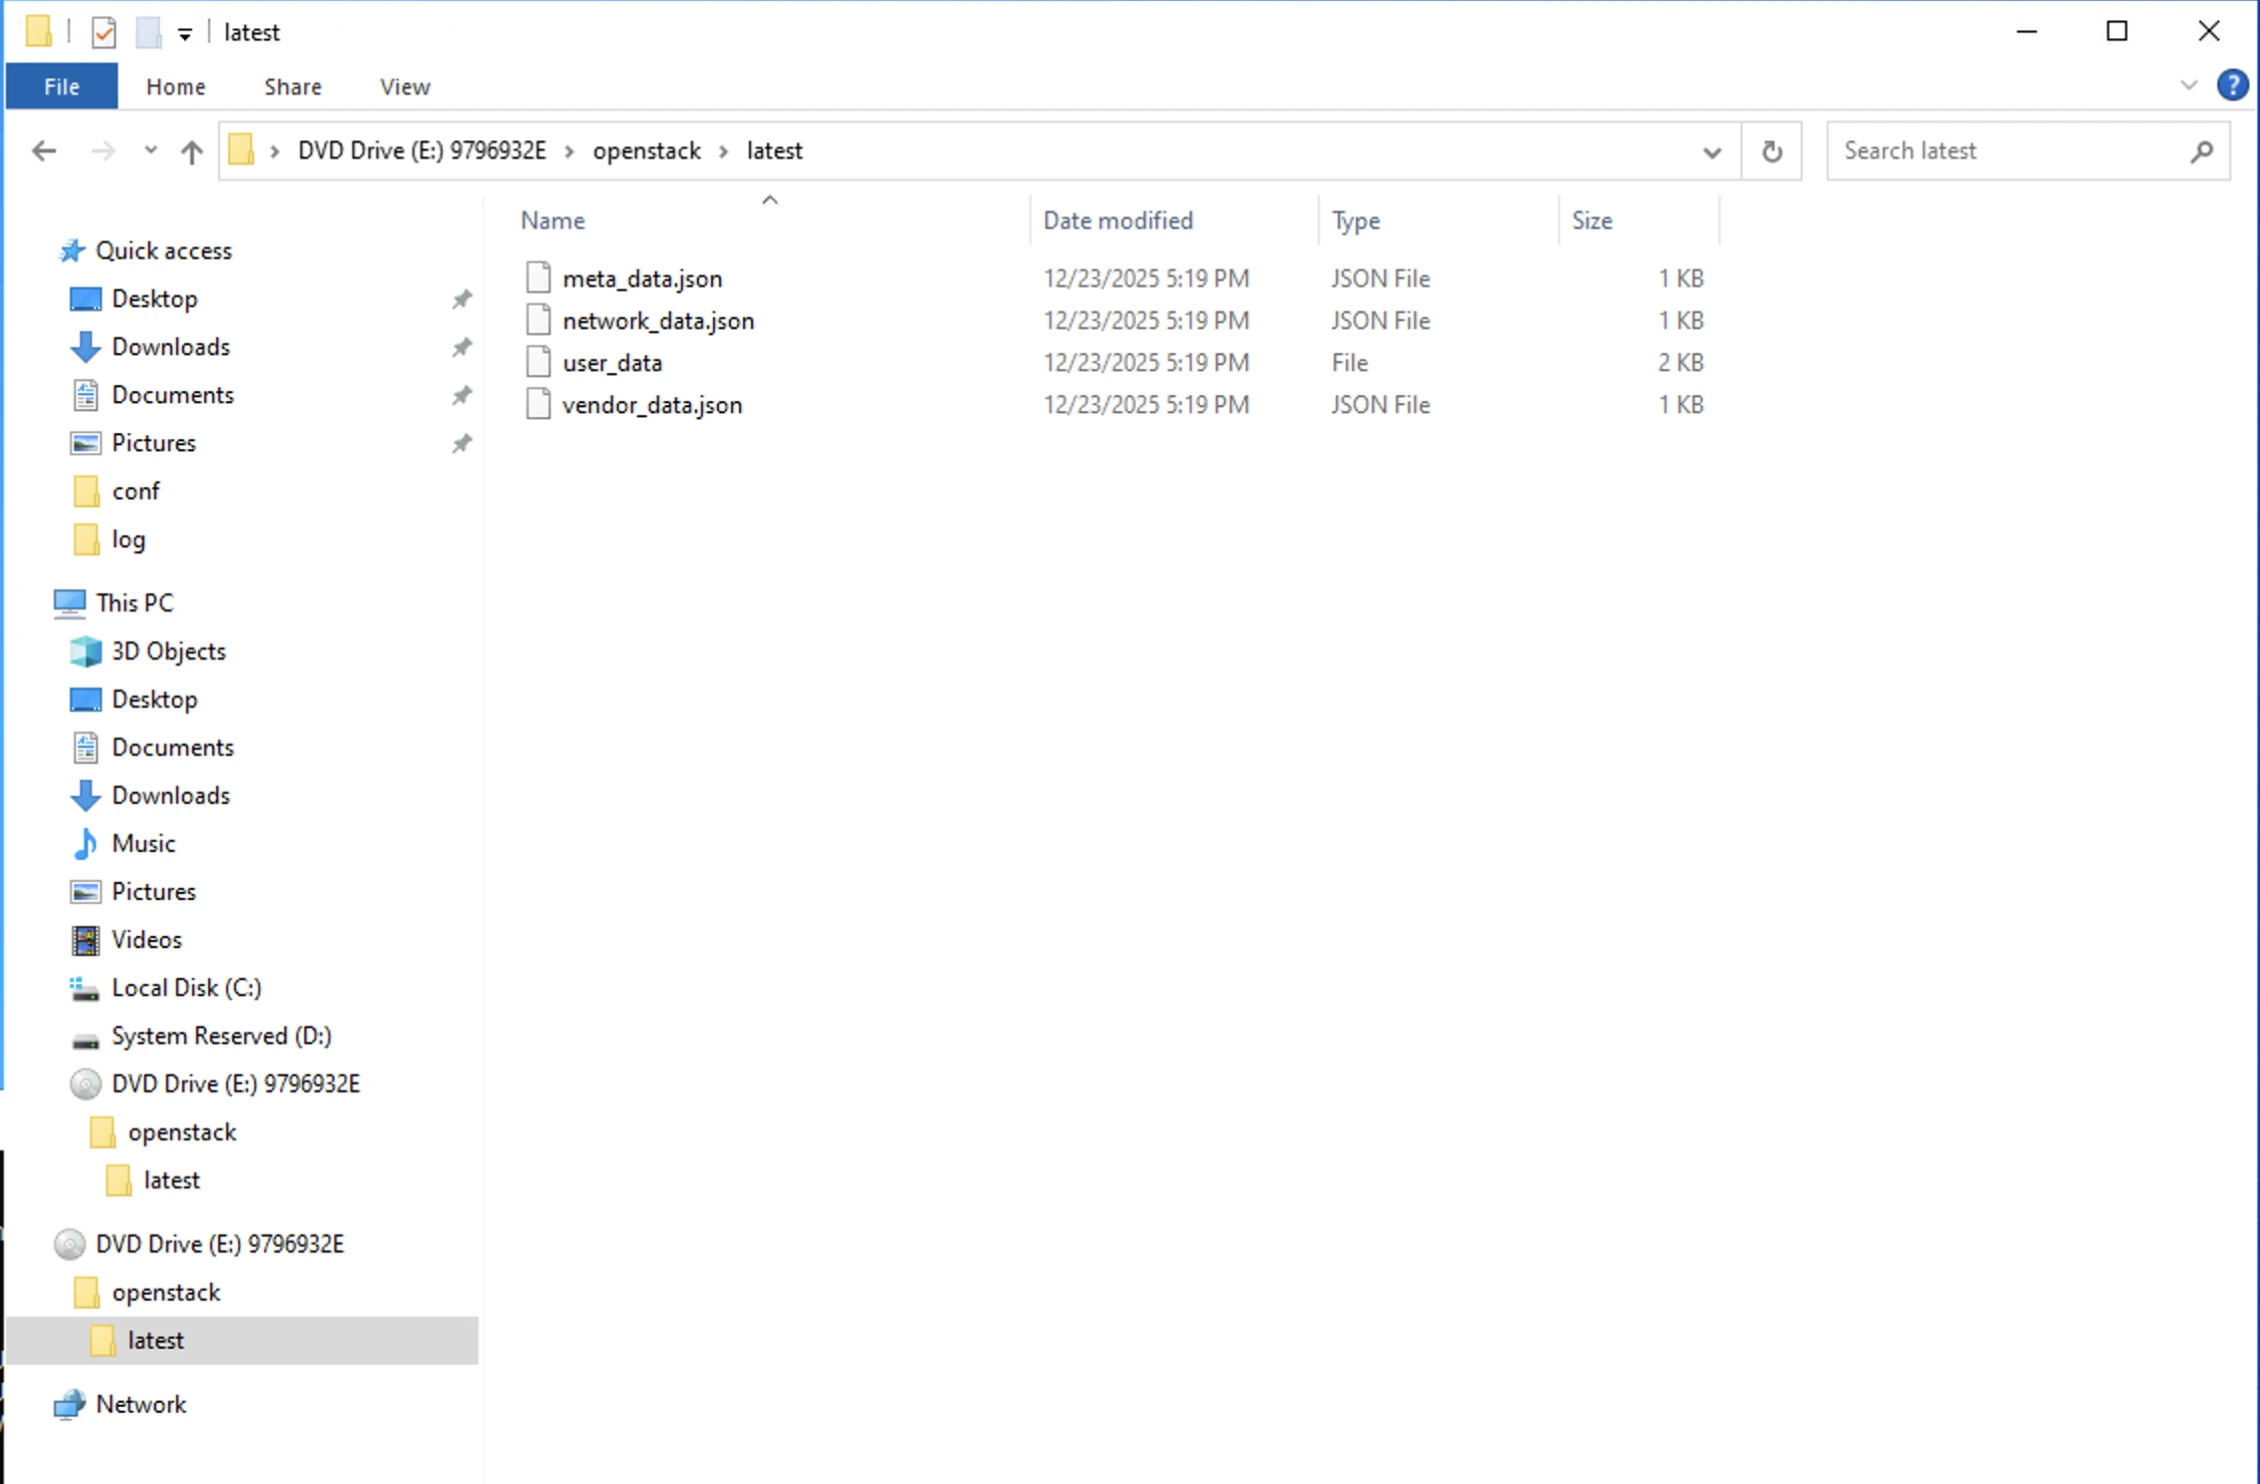Screen dimensions: 2260x1484
Task: Switch to the Share ribbon tab
Action: point(293,87)
